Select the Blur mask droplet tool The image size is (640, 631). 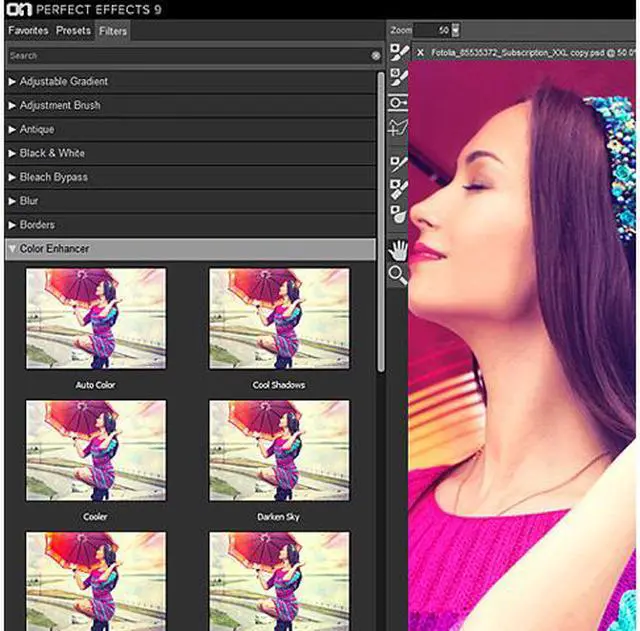point(399,212)
